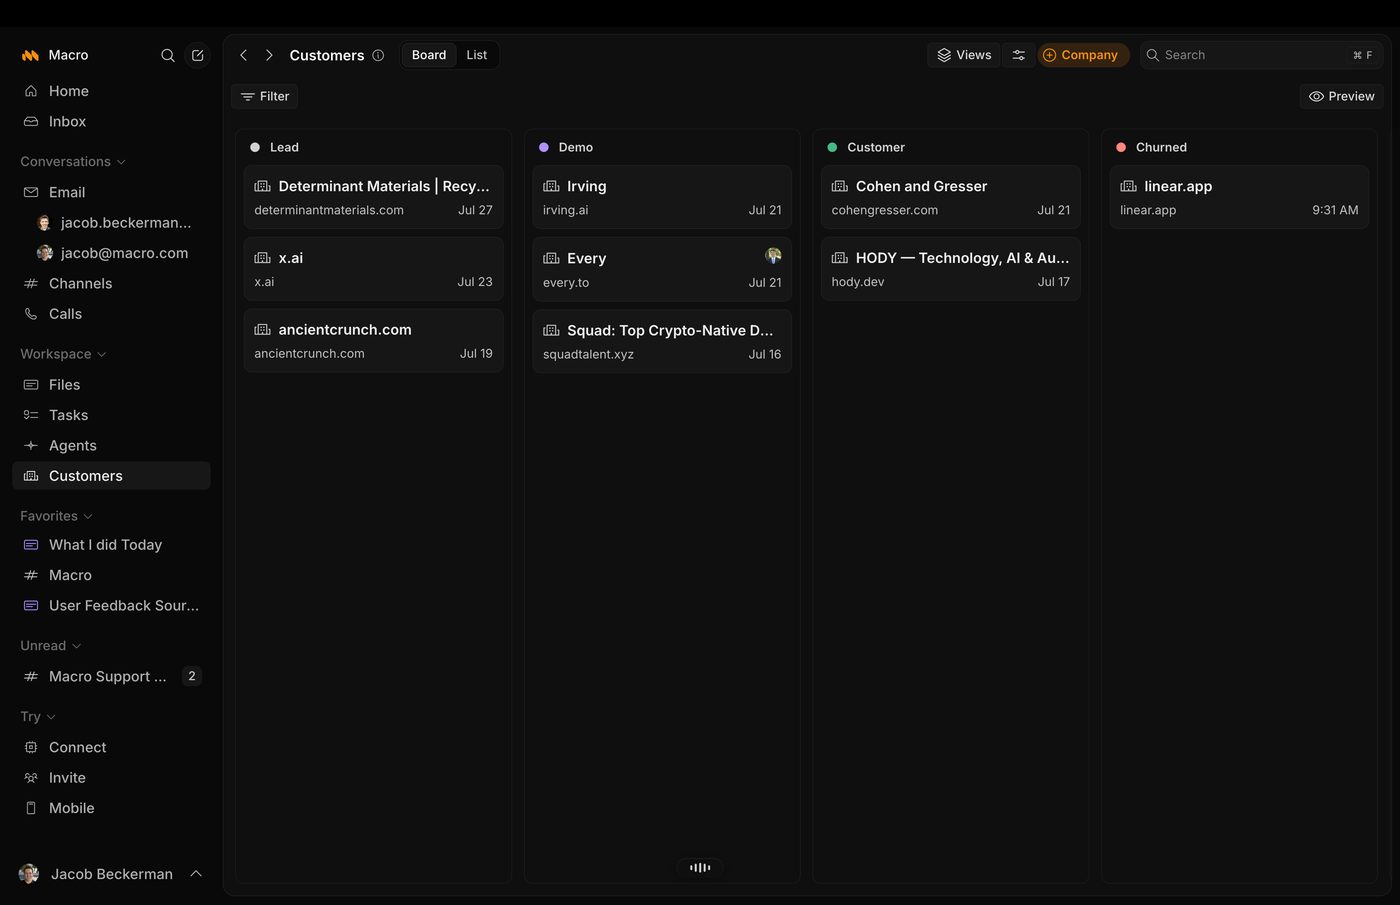Open Email conversations
Viewport: 1400px width, 905px height.
coord(111,192)
